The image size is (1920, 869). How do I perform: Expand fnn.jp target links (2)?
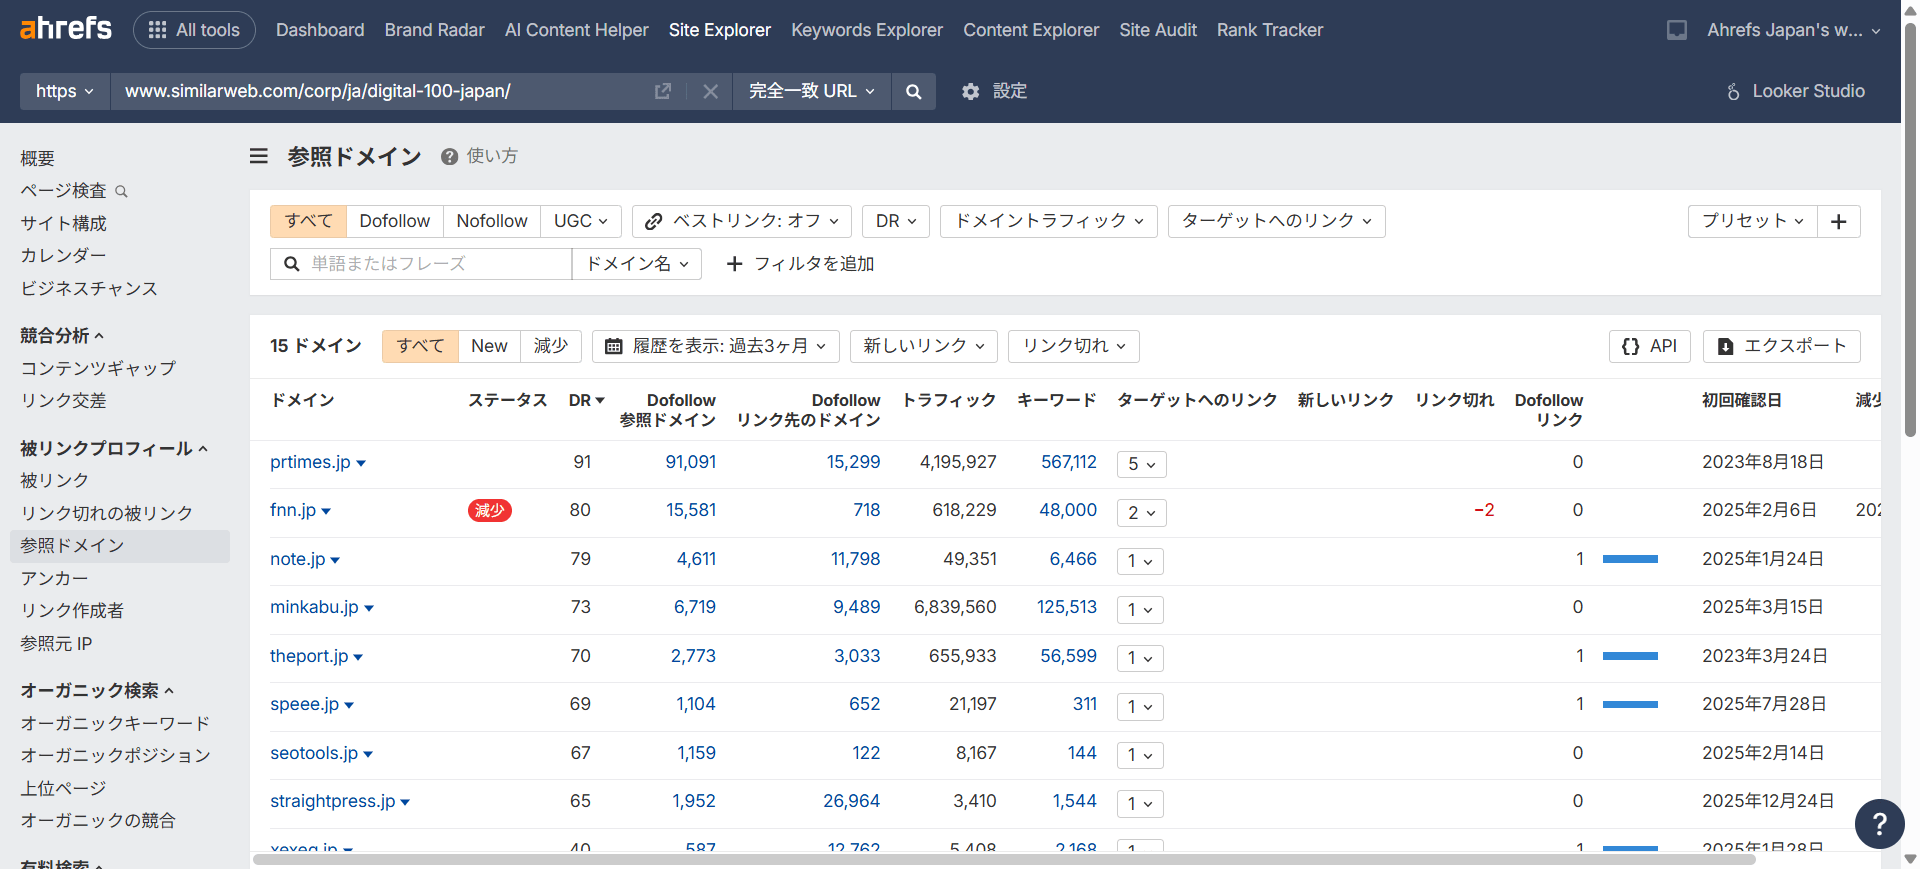[1141, 513]
